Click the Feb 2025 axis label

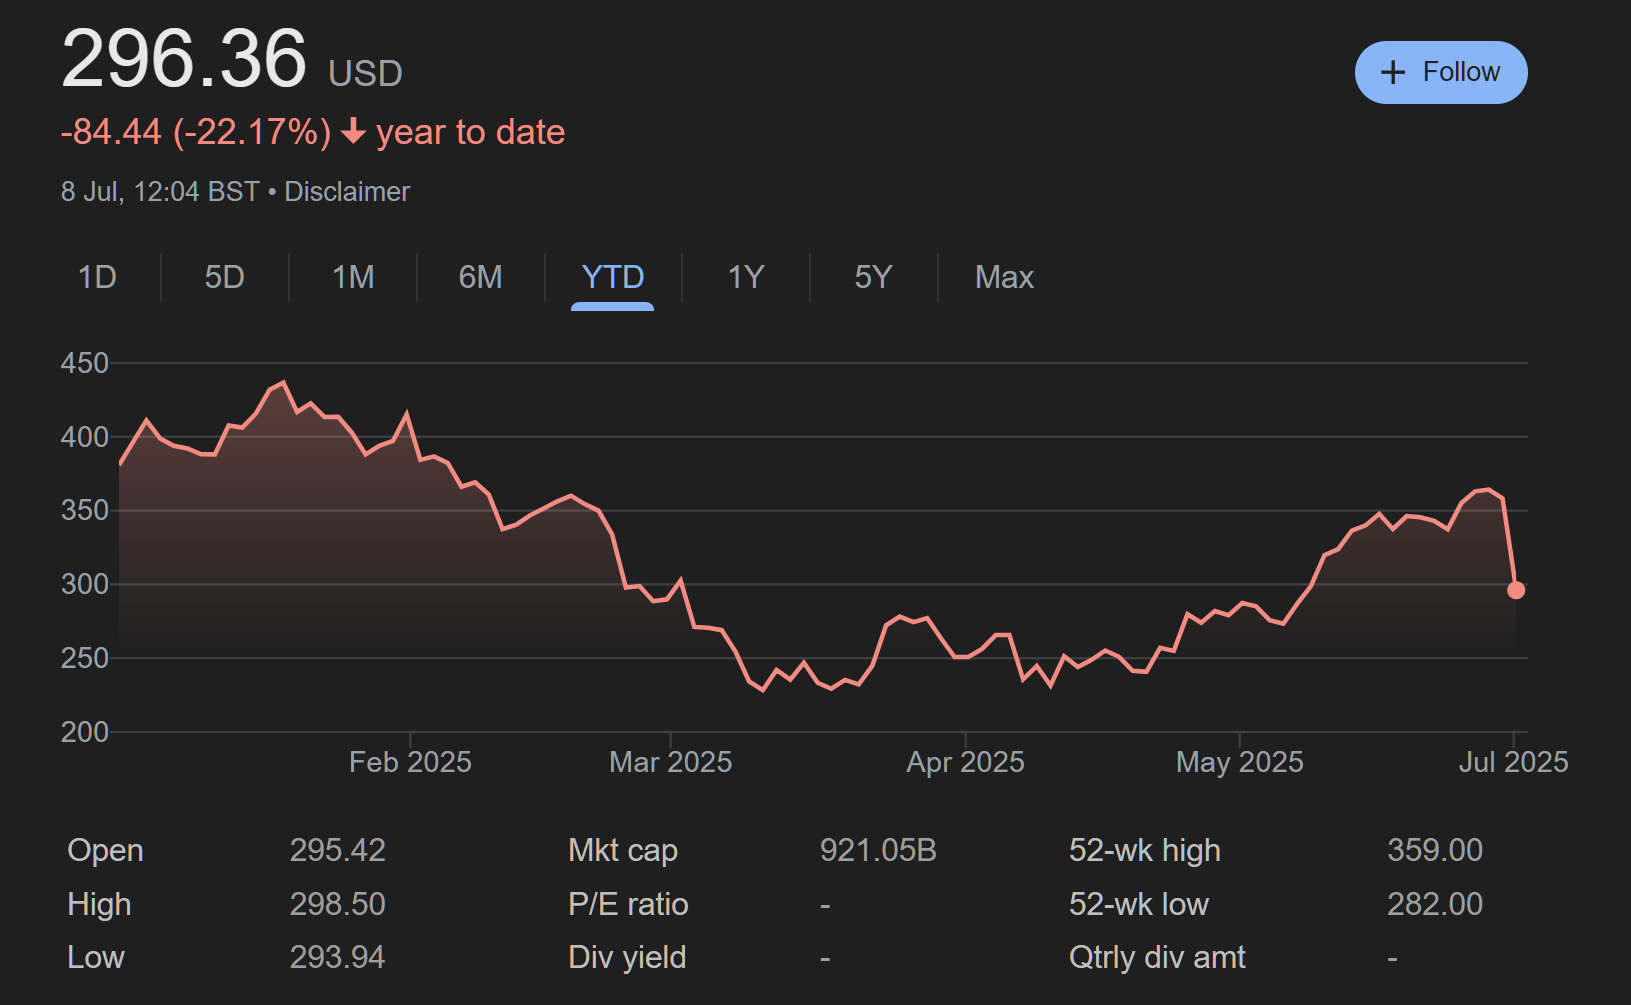(x=410, y=762)
